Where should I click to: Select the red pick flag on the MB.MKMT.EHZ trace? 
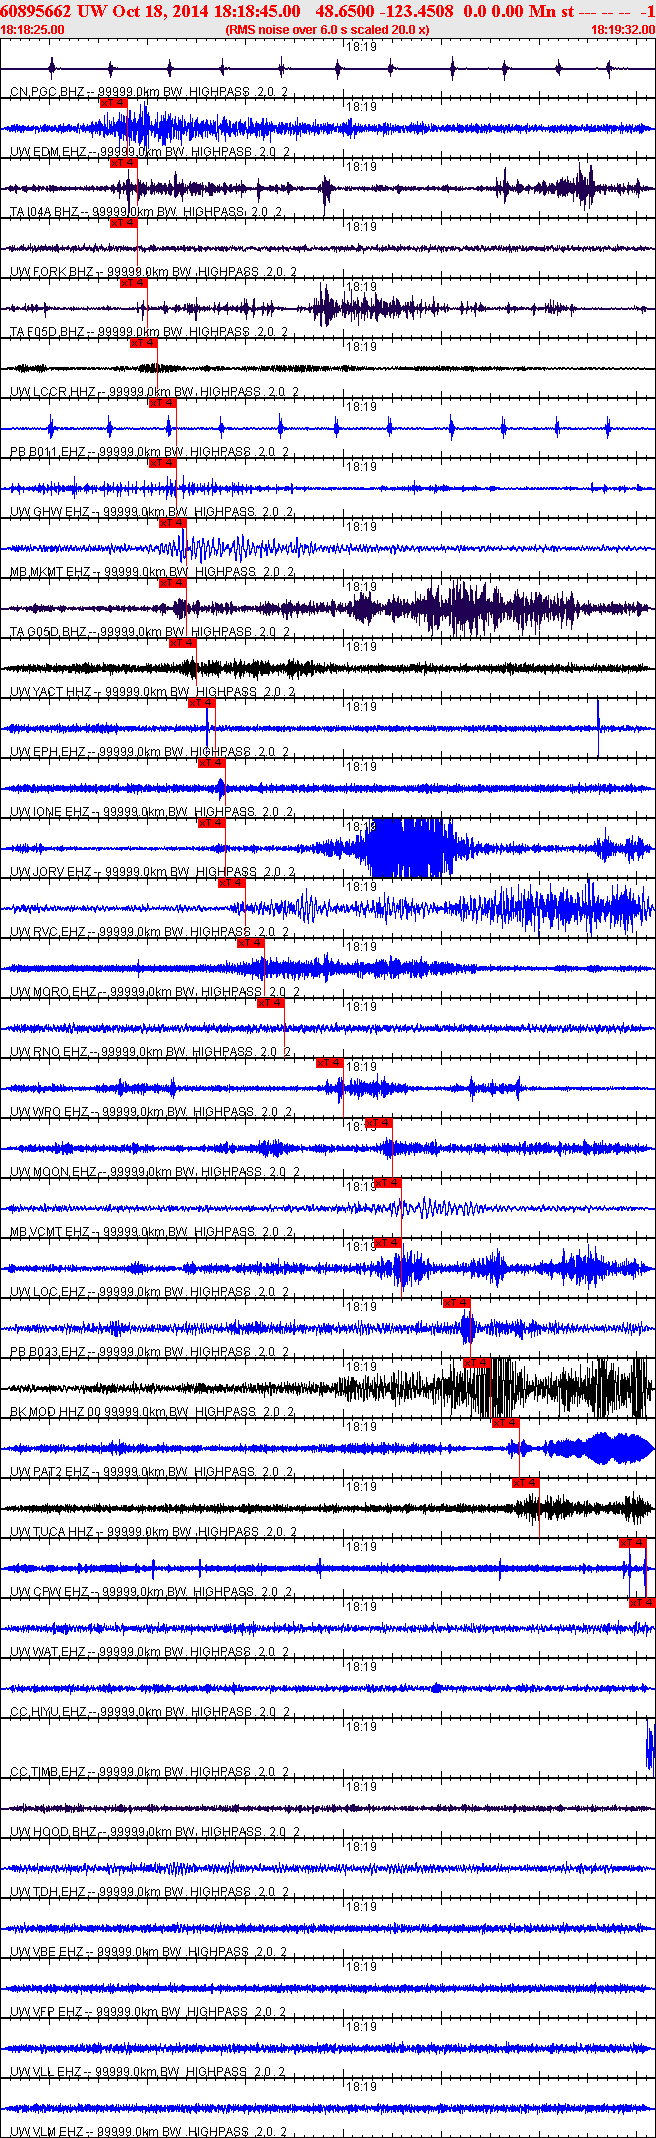173,522
